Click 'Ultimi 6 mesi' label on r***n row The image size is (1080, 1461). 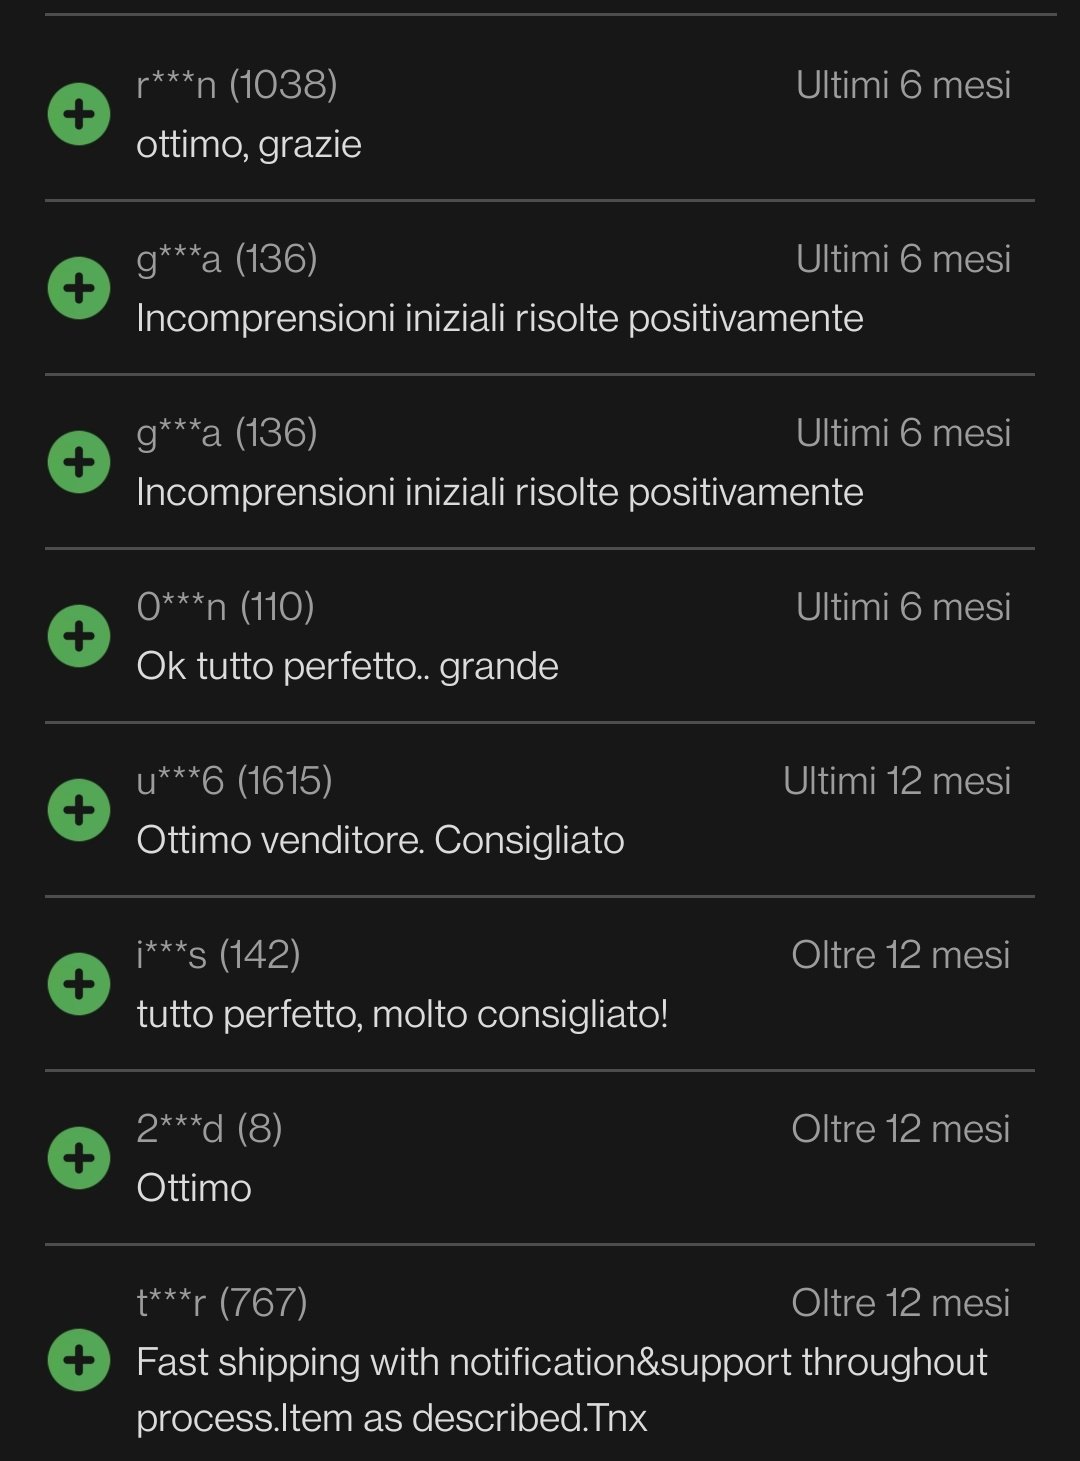pyautogui.click(x=904, y=85)
